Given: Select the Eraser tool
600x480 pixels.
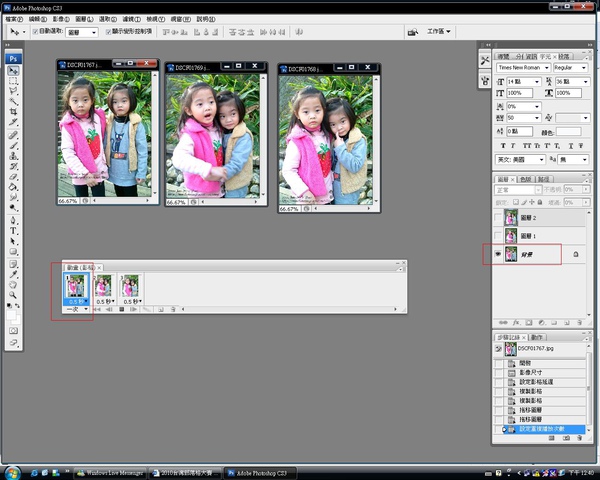Looking at the screenshot, I should 13,176.
